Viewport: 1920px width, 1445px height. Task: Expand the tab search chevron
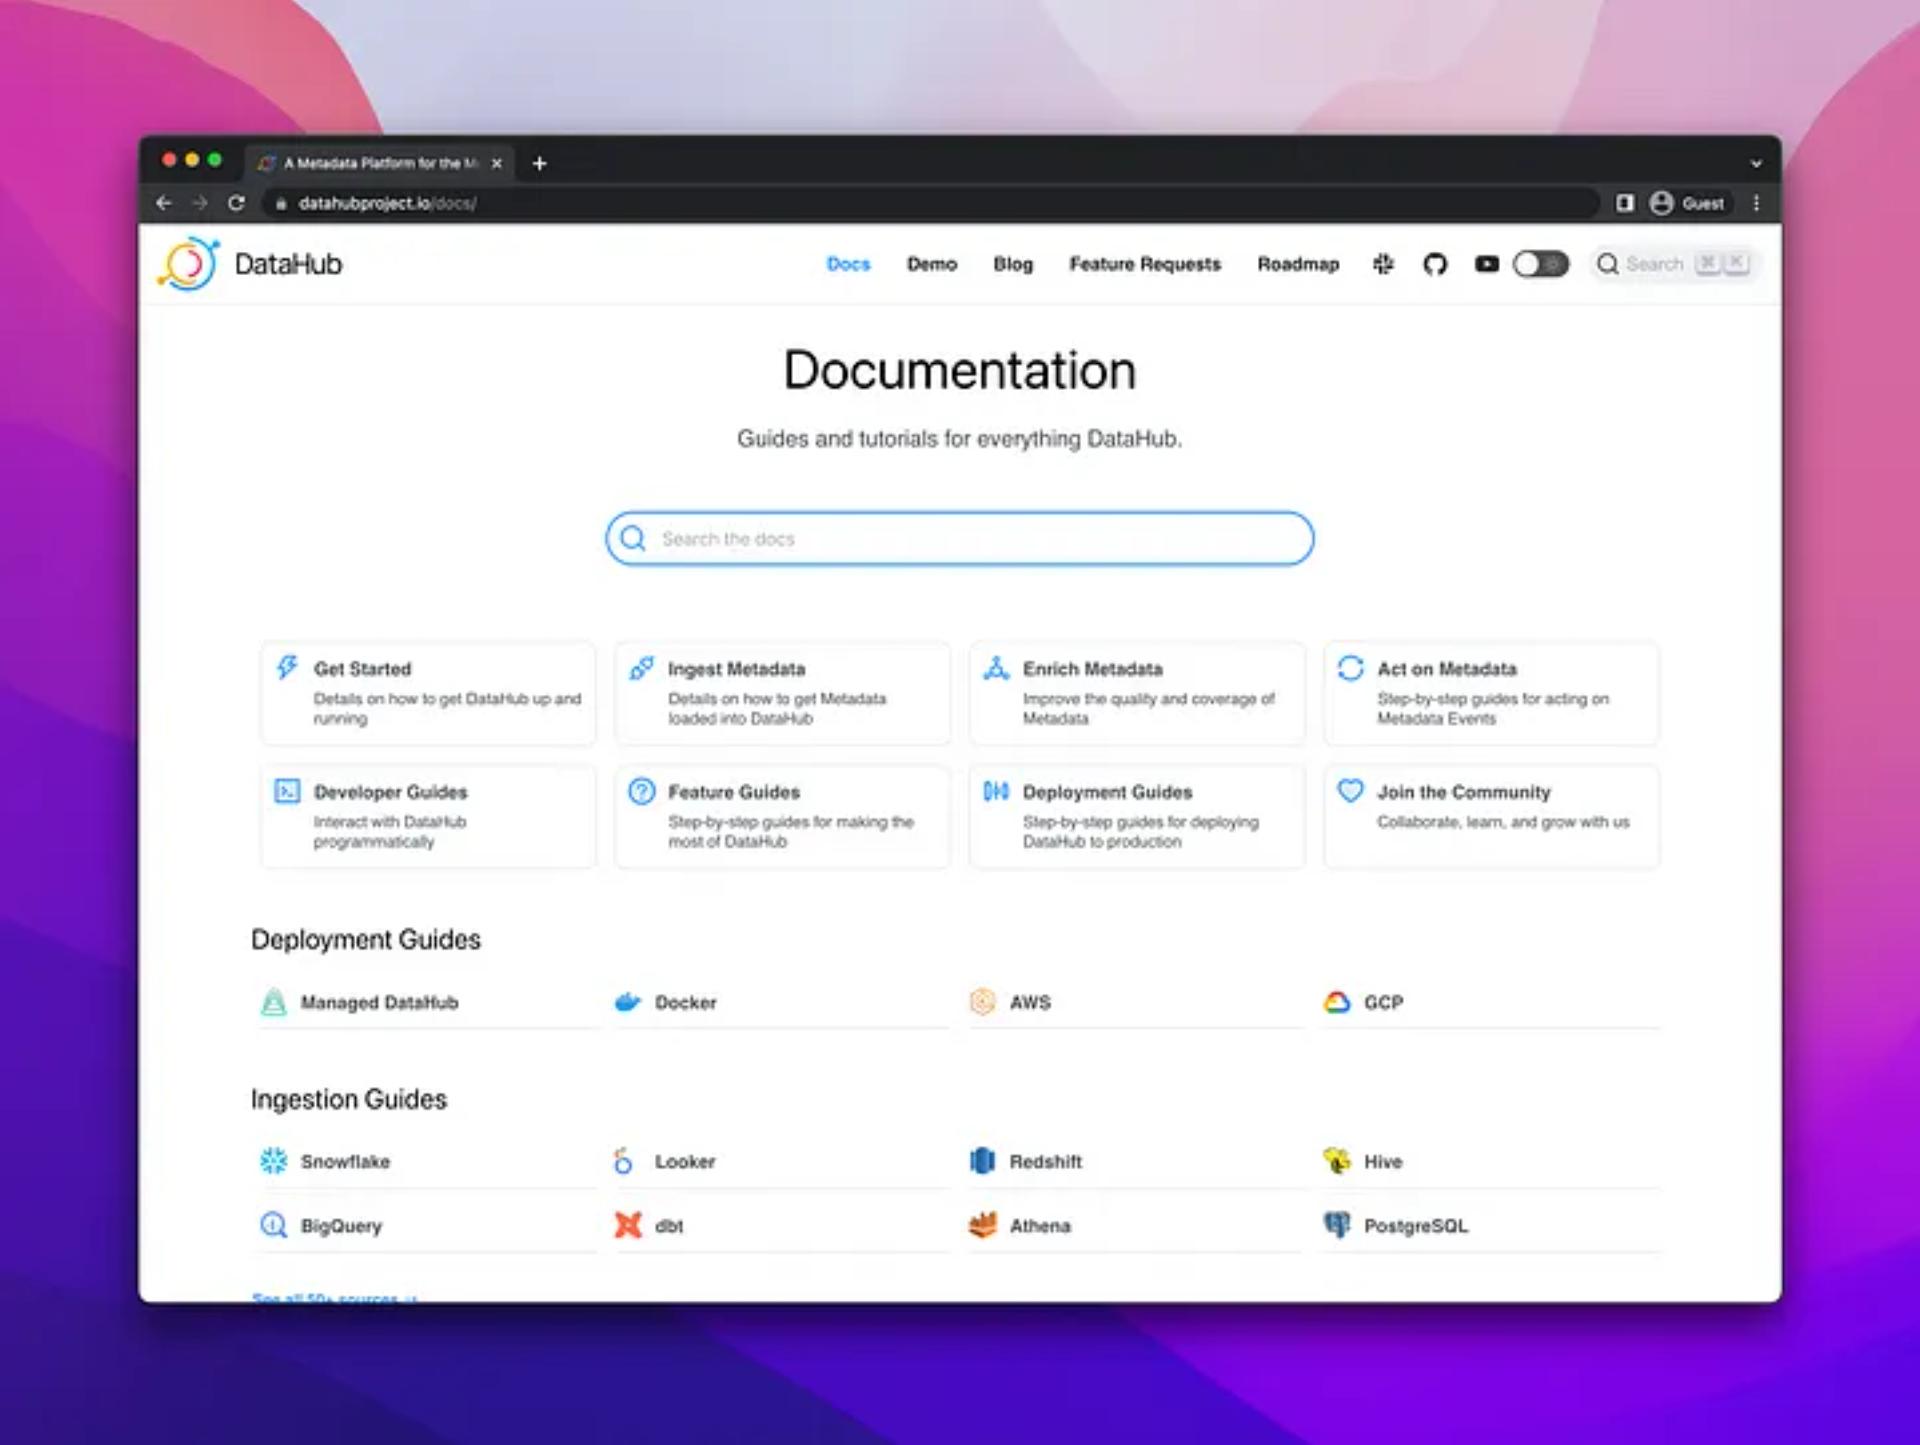[1756, 163]
